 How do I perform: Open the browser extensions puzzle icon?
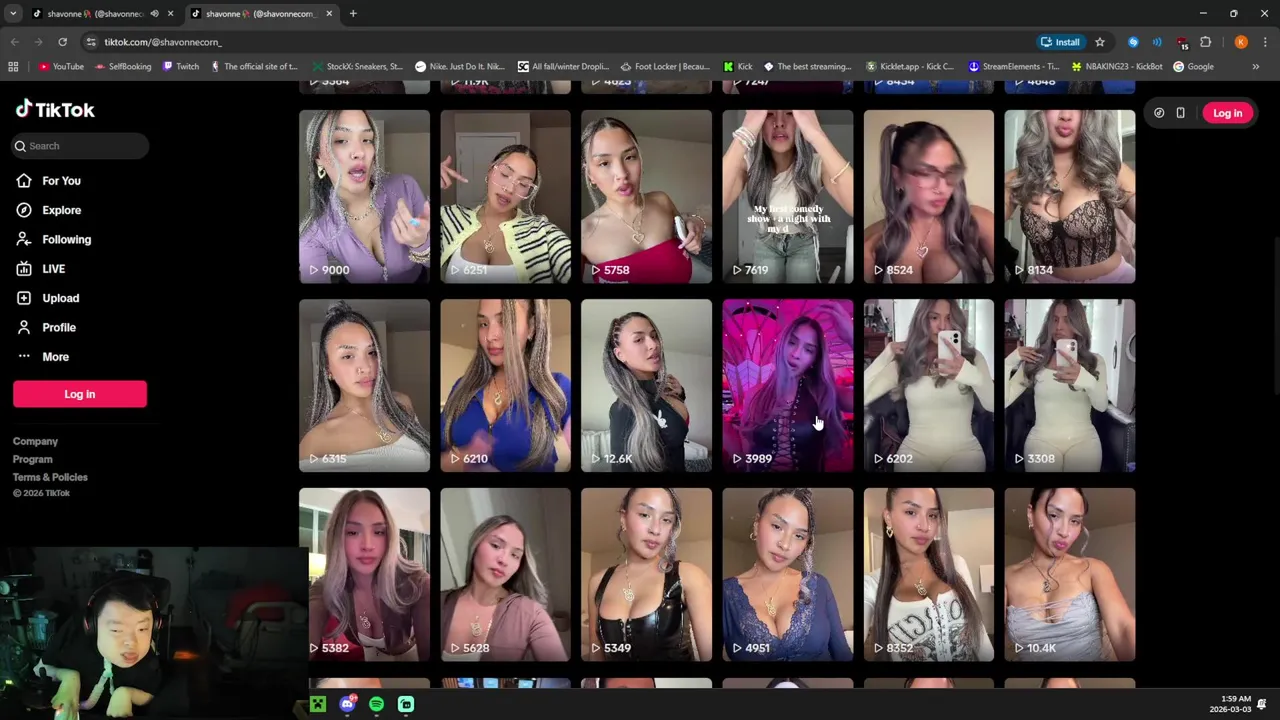[1206, 42]
